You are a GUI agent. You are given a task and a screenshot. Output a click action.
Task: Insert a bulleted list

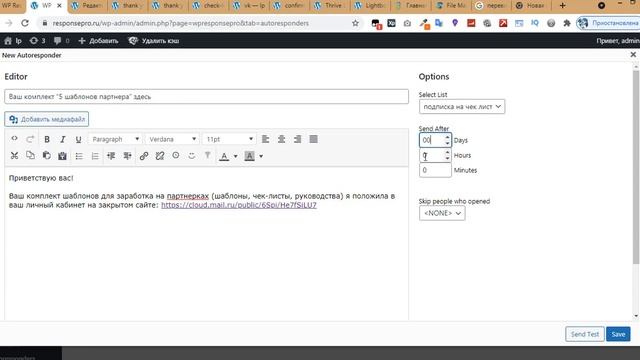click(x=79, y=156)
